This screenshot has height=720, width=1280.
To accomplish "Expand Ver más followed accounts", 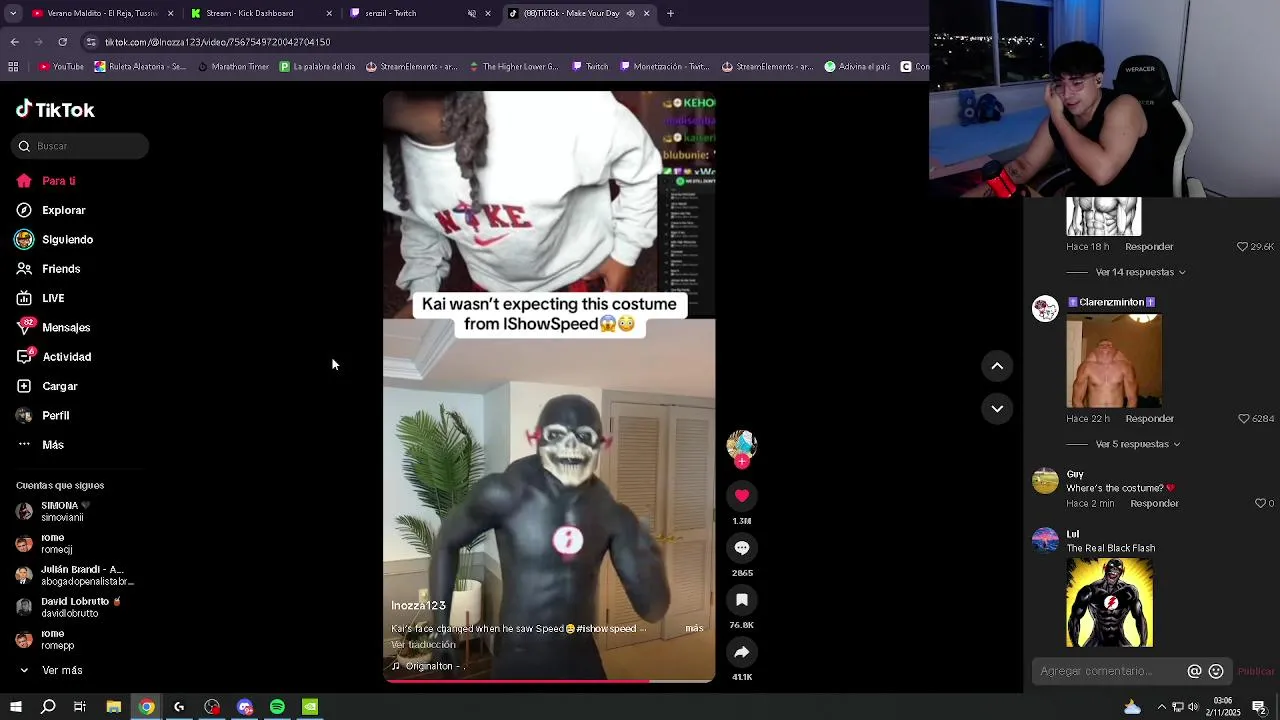I will (x=50, y=670).
